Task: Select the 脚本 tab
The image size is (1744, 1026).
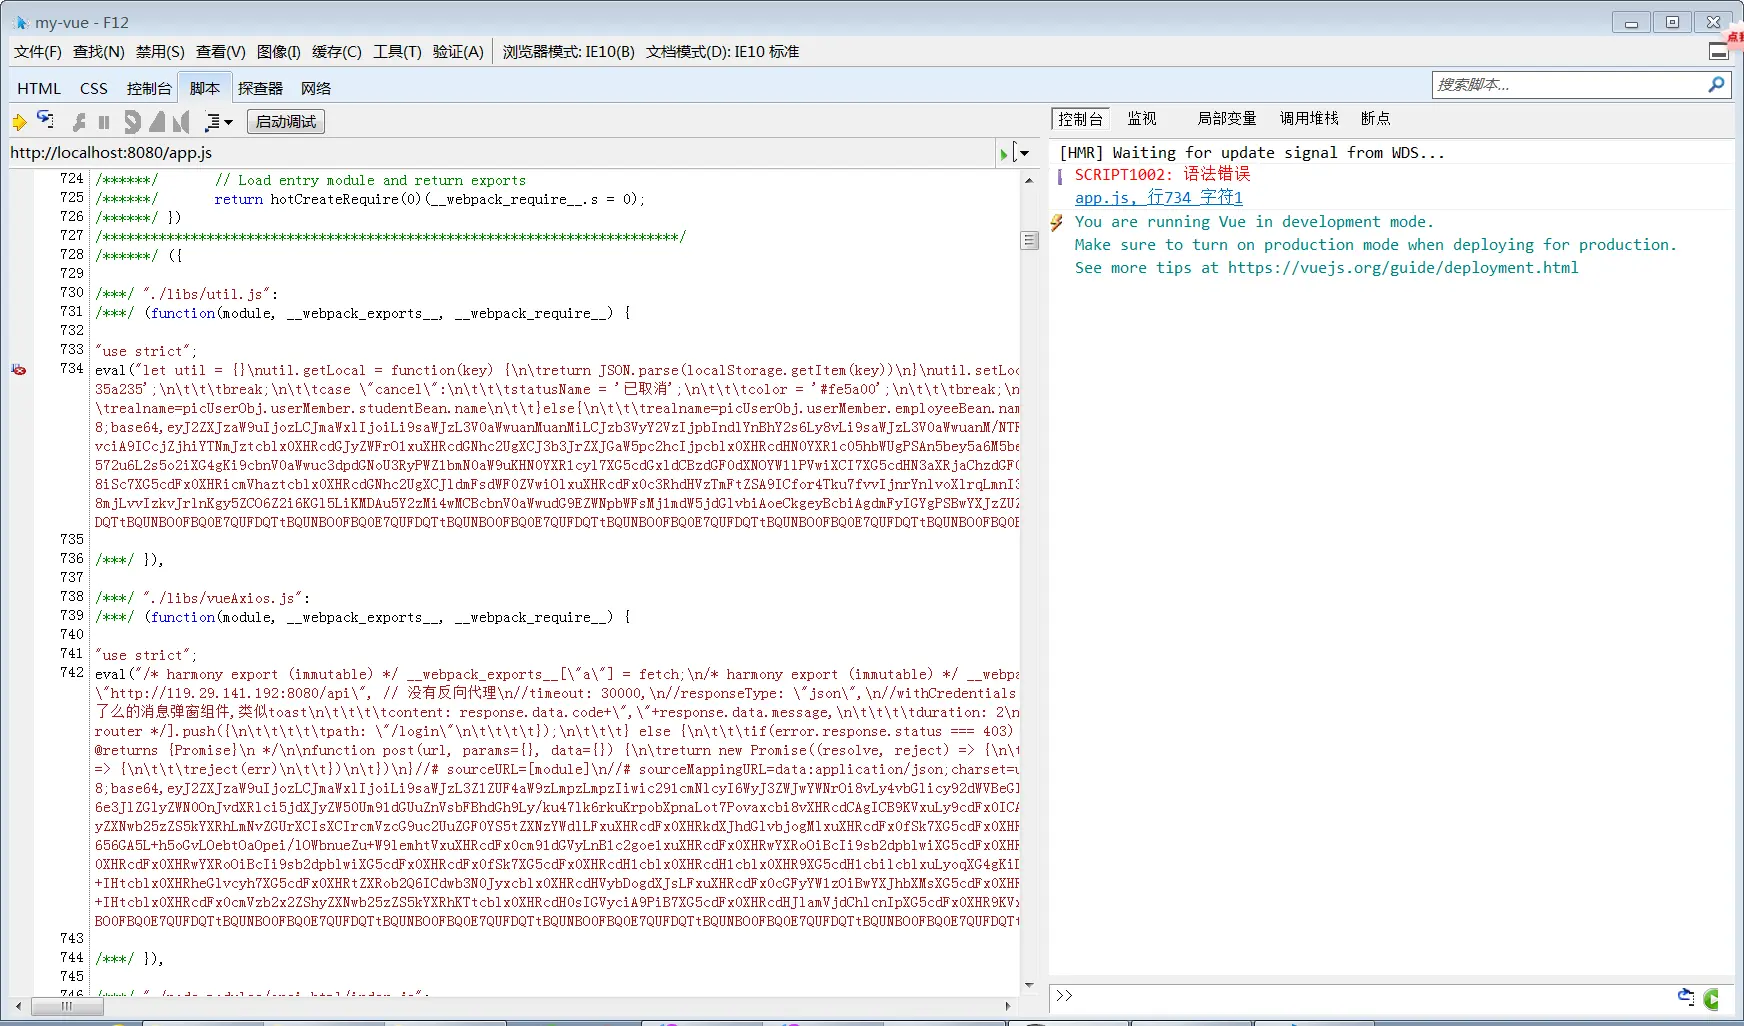Action: (x=205, y=88)
